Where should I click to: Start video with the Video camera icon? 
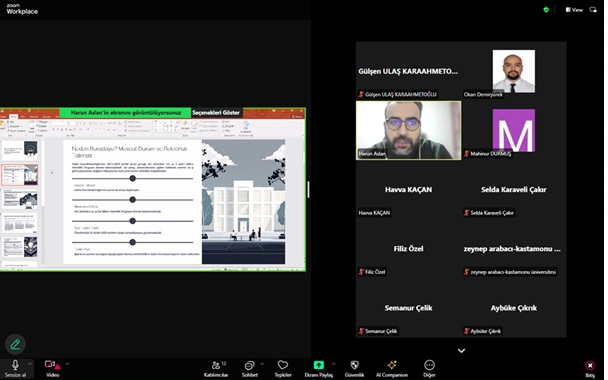(52, 365)
